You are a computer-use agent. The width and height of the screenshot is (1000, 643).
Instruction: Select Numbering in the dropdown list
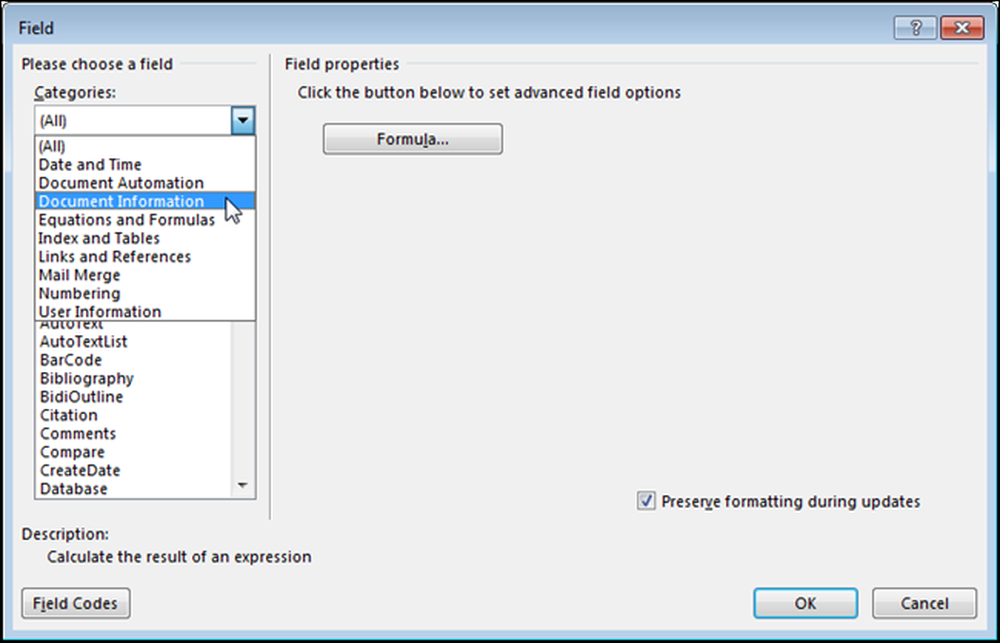(145, 294)
